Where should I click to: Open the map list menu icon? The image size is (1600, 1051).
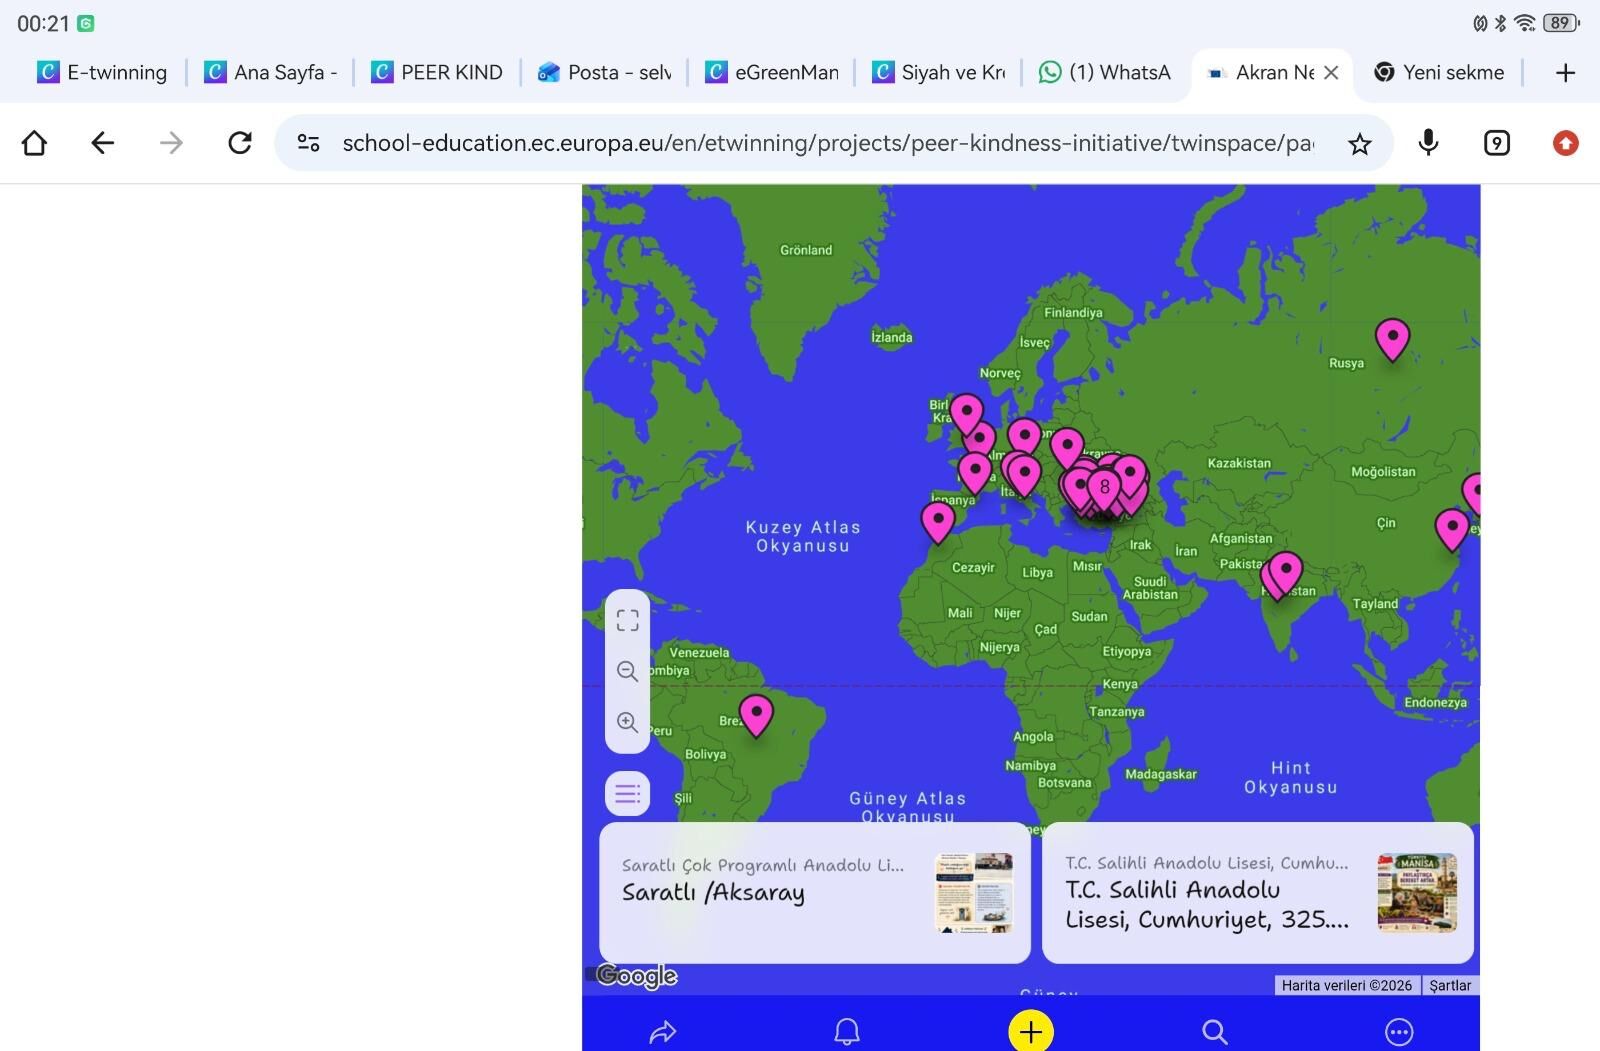point(627,794)
